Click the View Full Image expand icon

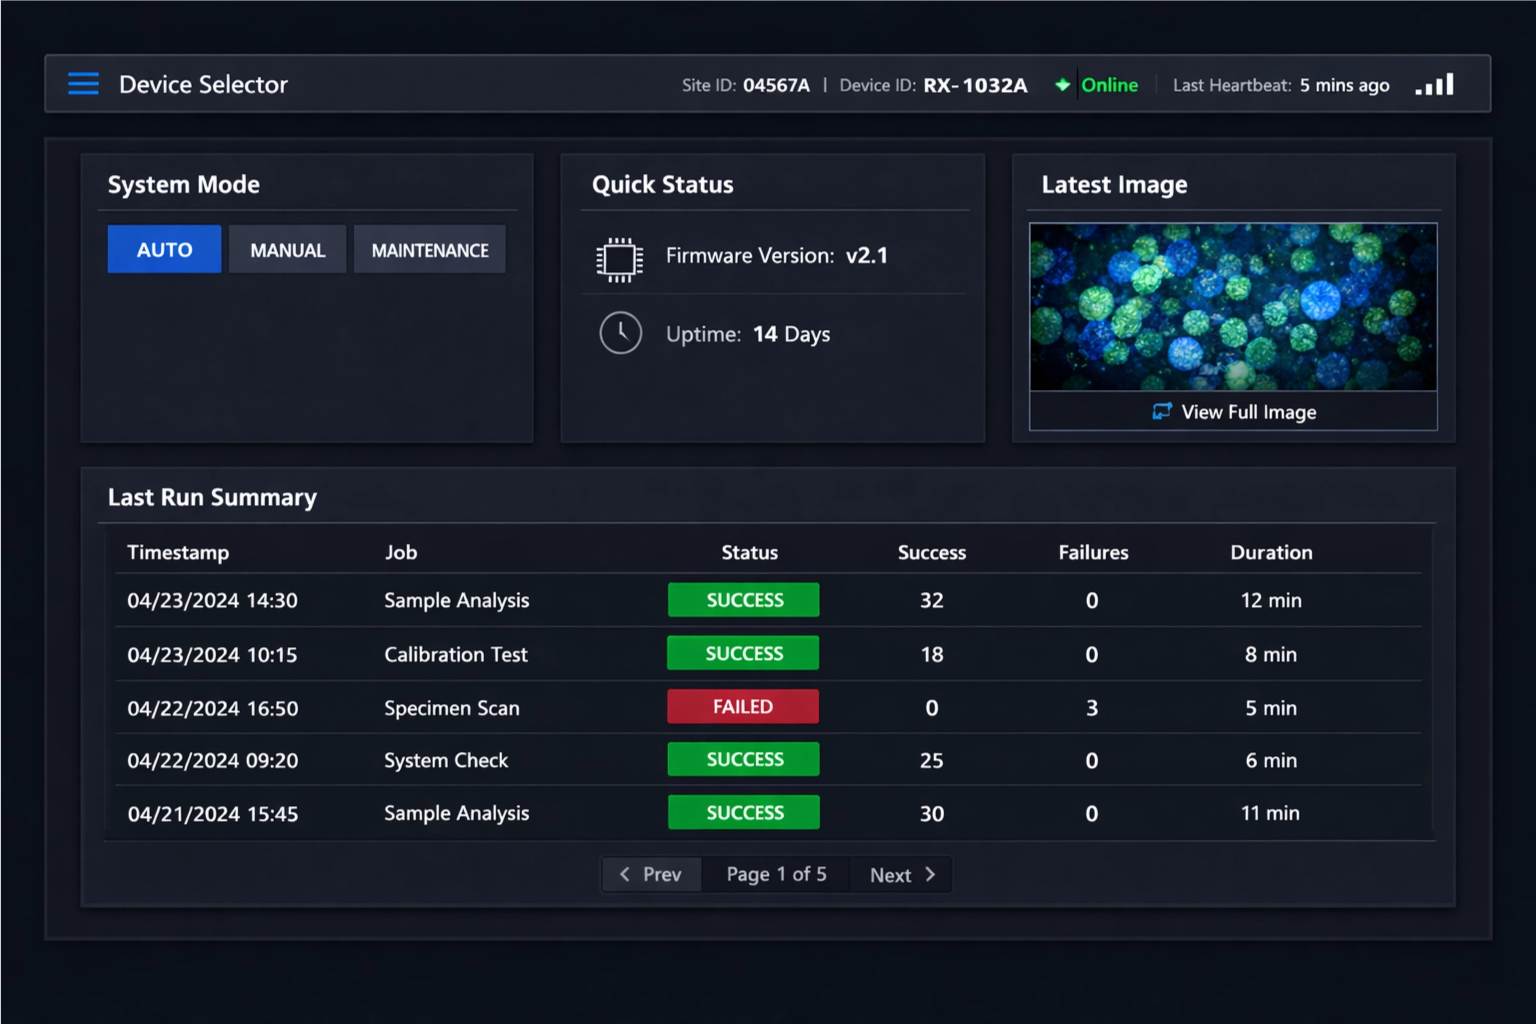(x=1161, y=411)
